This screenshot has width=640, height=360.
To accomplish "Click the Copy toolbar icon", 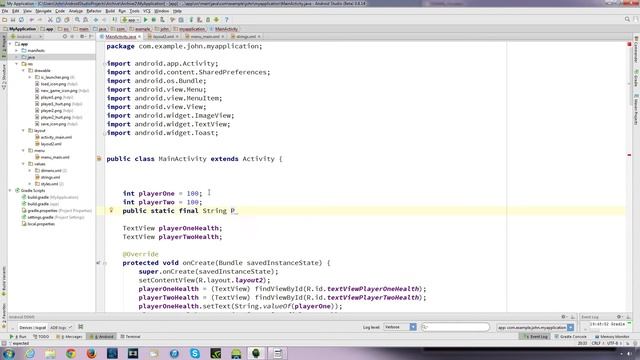I will point(58,20).
